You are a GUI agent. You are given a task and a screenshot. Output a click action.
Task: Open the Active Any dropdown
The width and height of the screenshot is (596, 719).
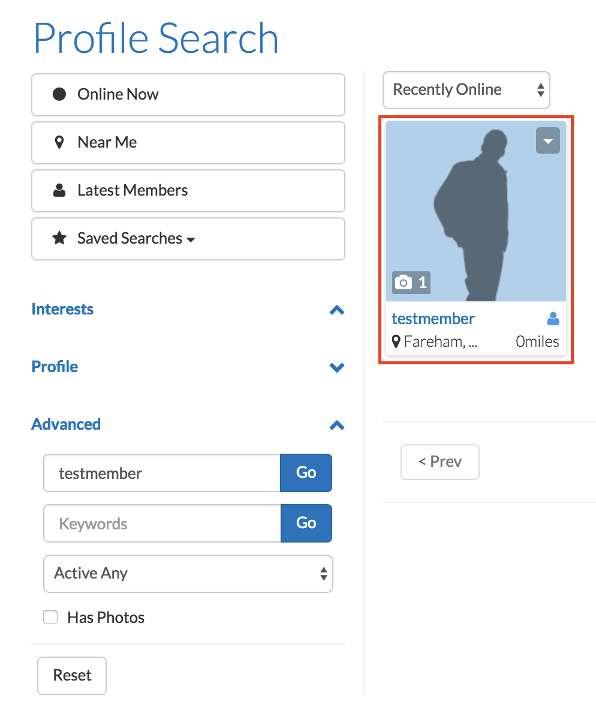188,574
